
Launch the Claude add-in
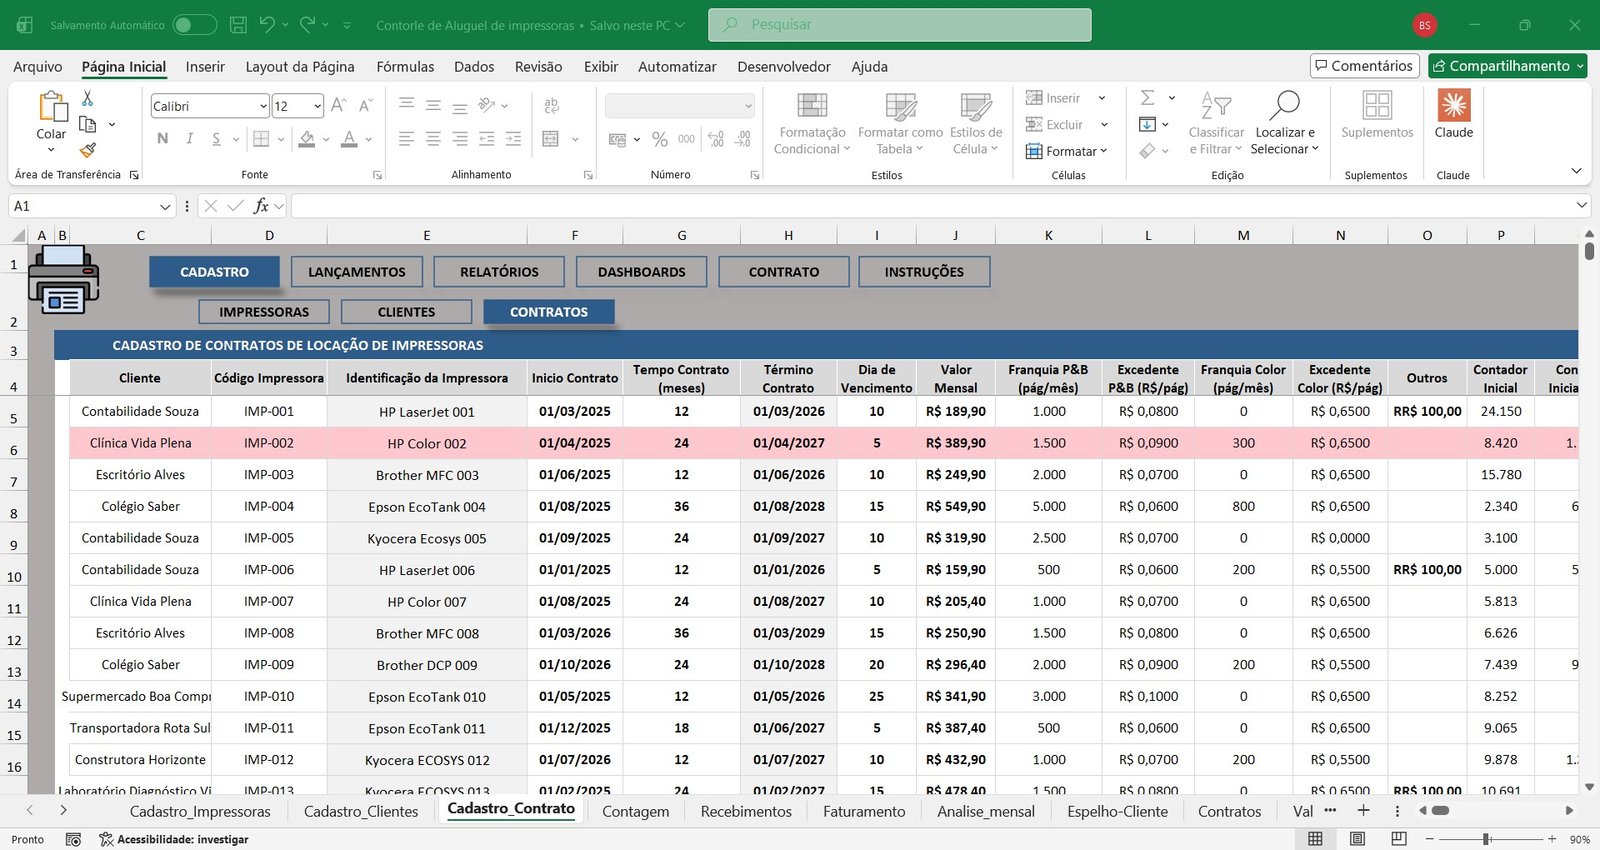pos(1454,115)
